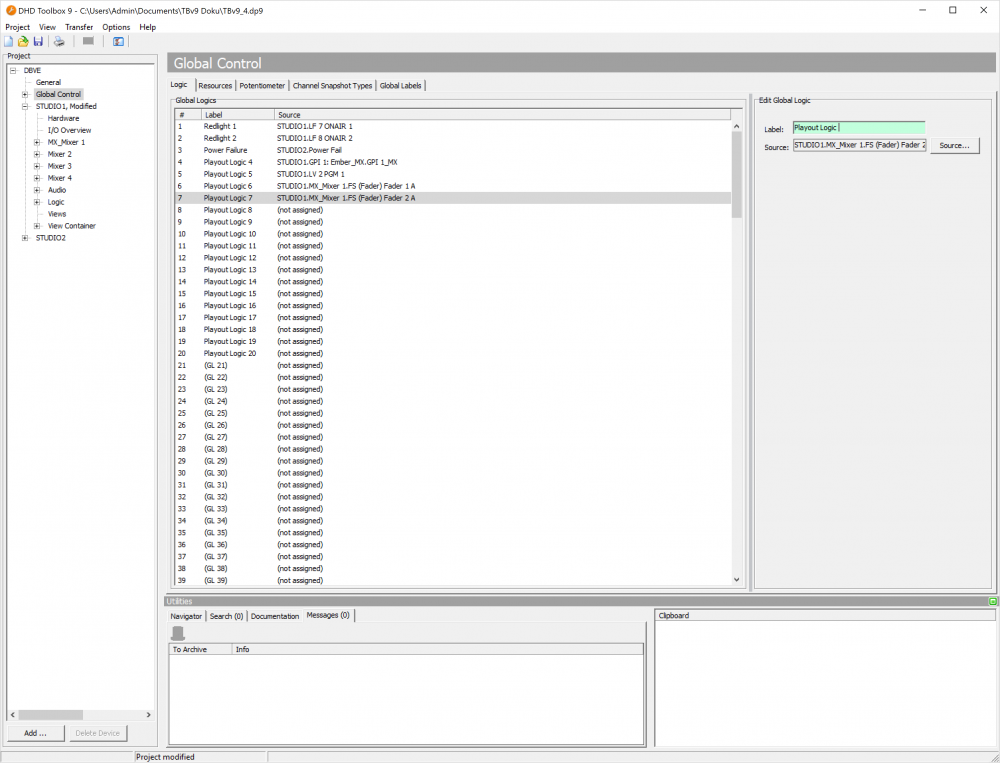Collapse the STUDIO1, Modified tree node

coord(24,106)
